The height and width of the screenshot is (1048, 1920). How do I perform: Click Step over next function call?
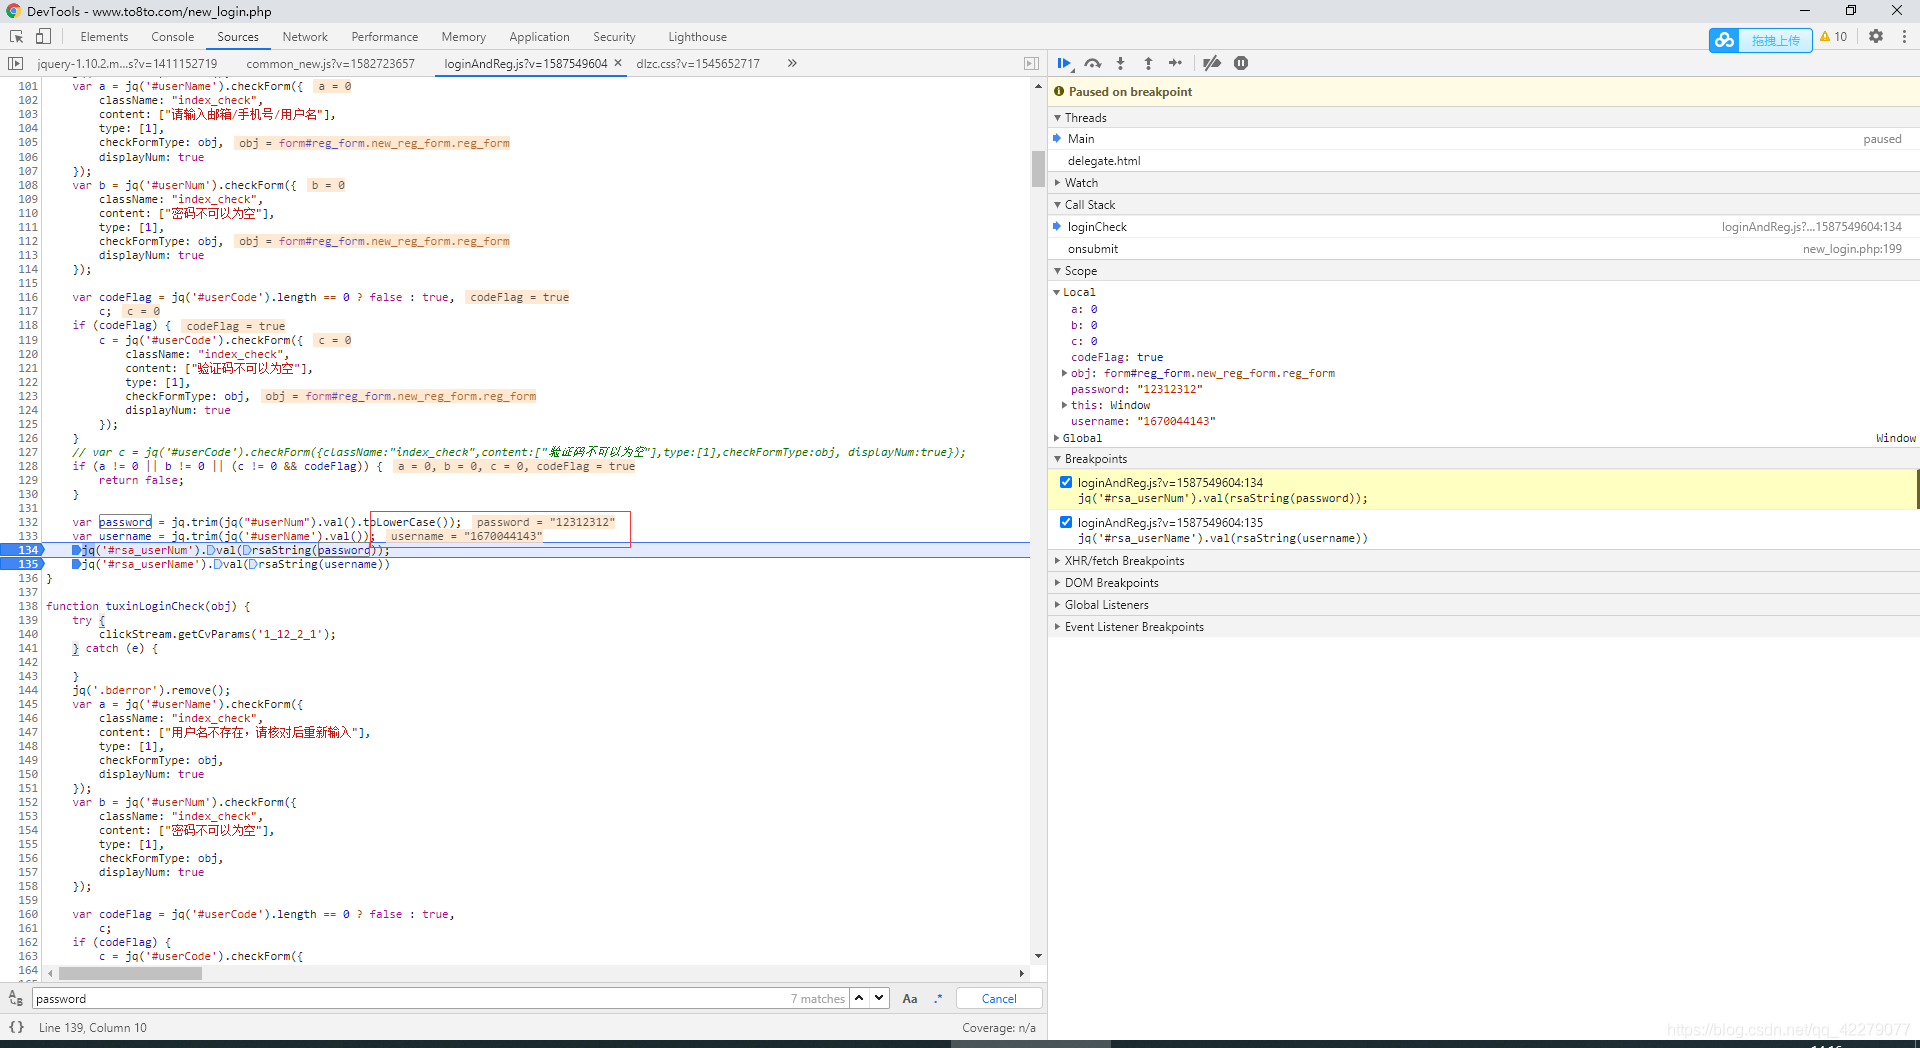point(1093,63)
